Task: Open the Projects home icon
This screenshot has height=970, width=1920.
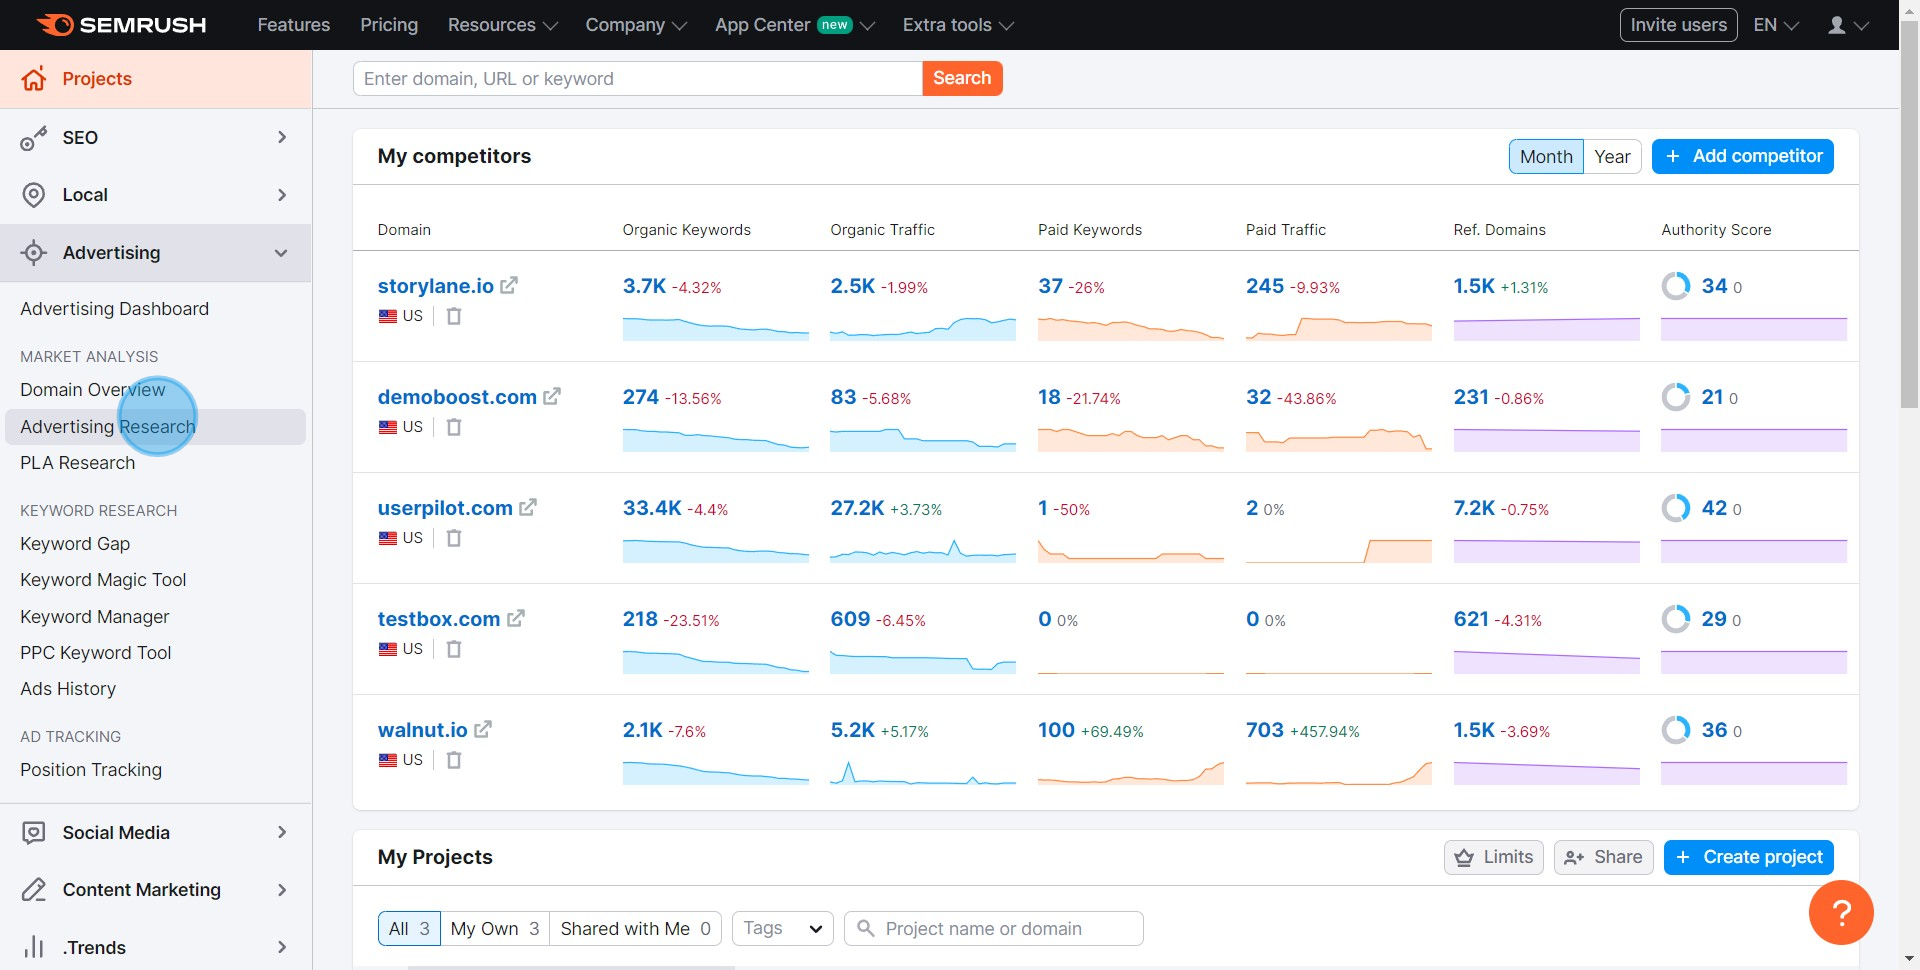Action: pyautogui.click(x=34, y=79)
